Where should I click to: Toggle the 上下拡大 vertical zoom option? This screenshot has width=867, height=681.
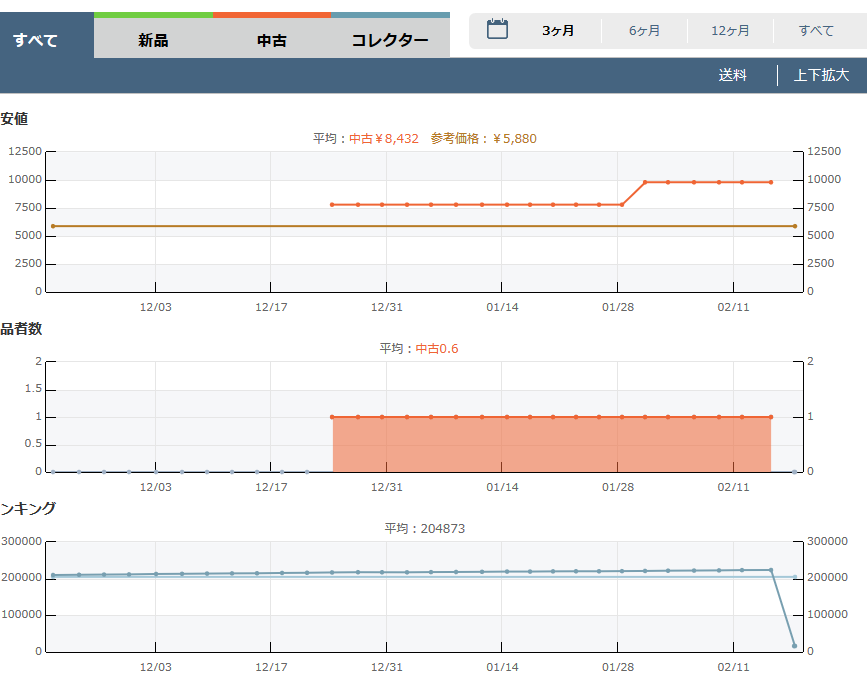pyautogui.click(x=821, y=75)
